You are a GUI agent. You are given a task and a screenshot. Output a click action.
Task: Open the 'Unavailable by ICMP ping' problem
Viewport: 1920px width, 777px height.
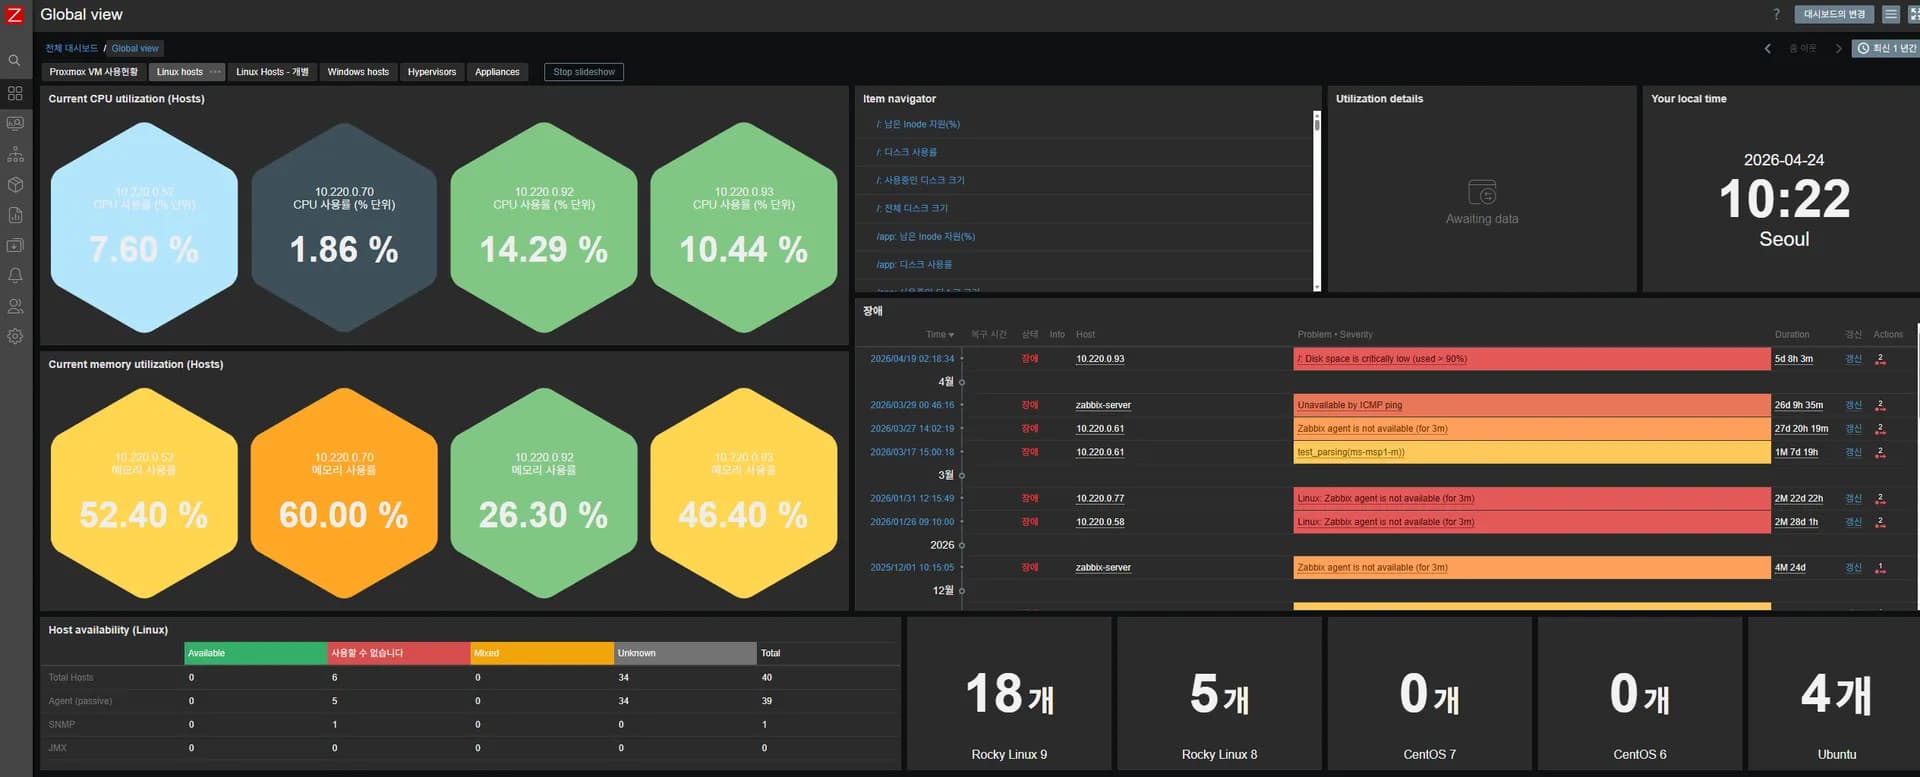tap(1350, 405)
